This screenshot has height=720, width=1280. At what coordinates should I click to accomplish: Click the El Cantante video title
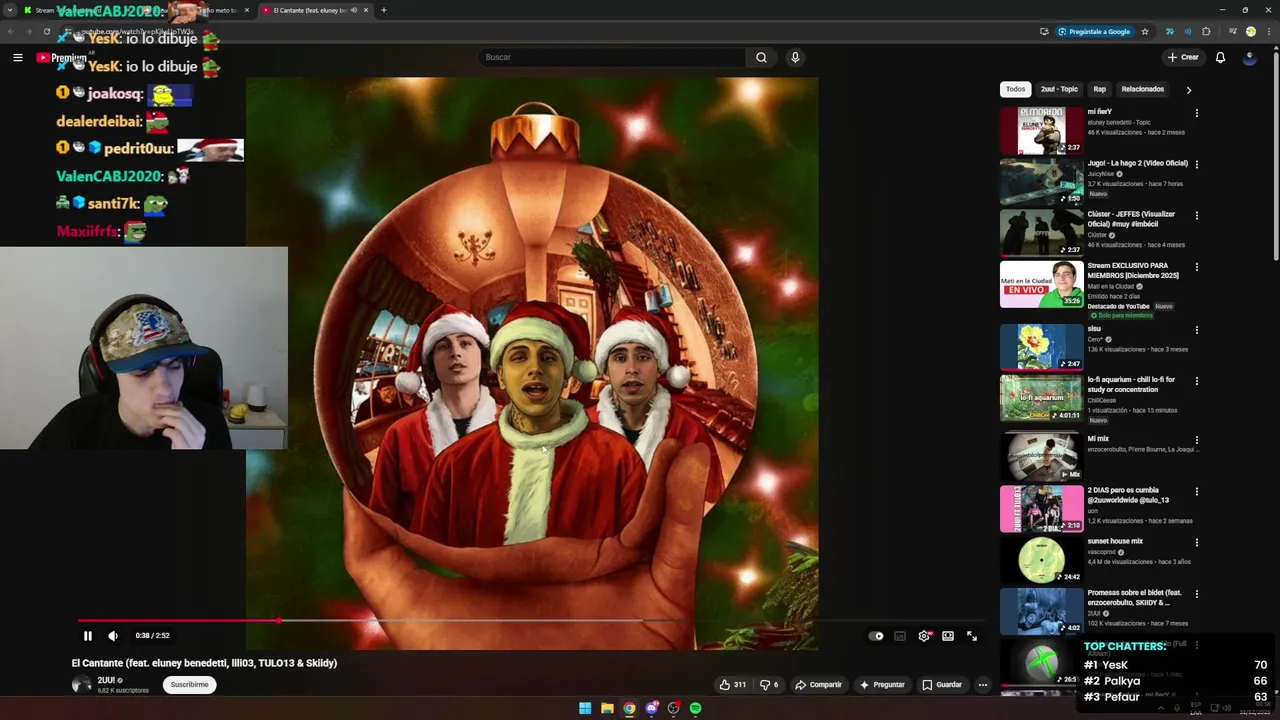pyautogui.click(x=204, y=663)
